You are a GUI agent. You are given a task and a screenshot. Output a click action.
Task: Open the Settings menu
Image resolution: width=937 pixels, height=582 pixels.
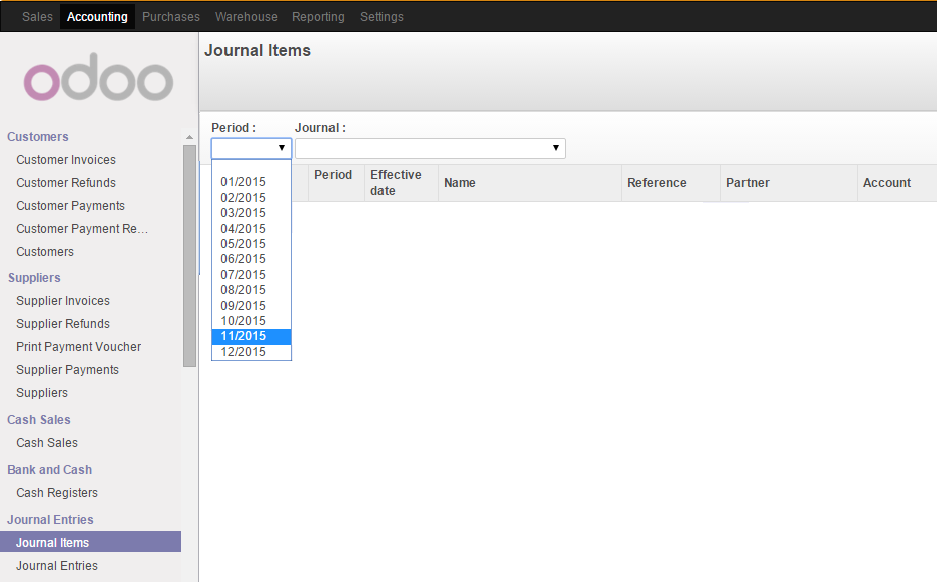click(380, 16)
